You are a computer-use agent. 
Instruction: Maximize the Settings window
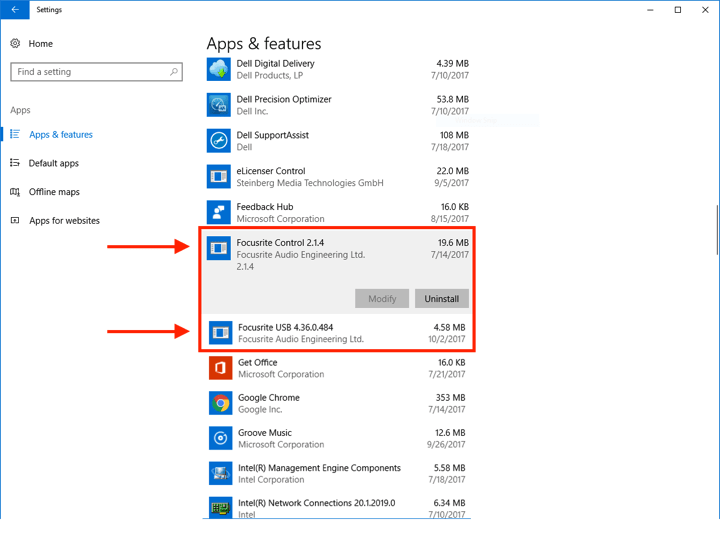coord(678,10)
